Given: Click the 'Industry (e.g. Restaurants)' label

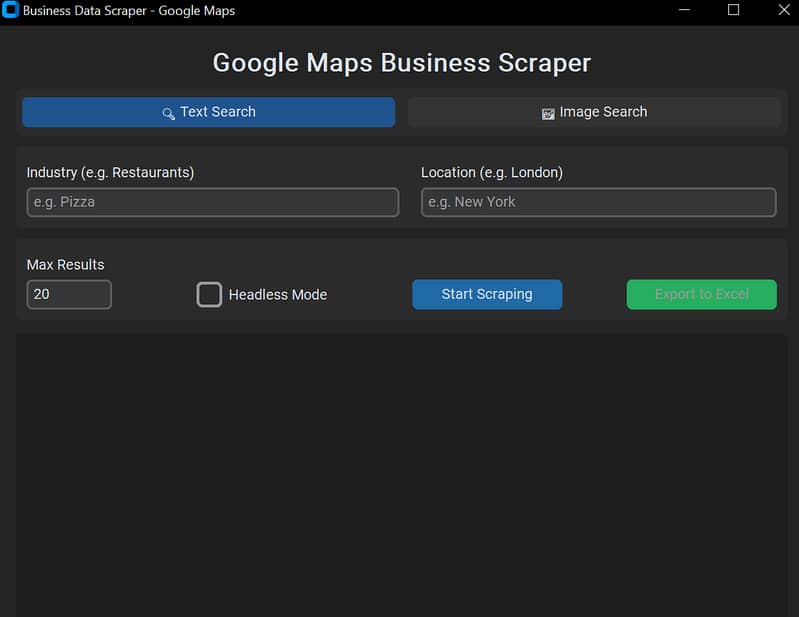Looking at the screenshot, I should click(110, 173).
